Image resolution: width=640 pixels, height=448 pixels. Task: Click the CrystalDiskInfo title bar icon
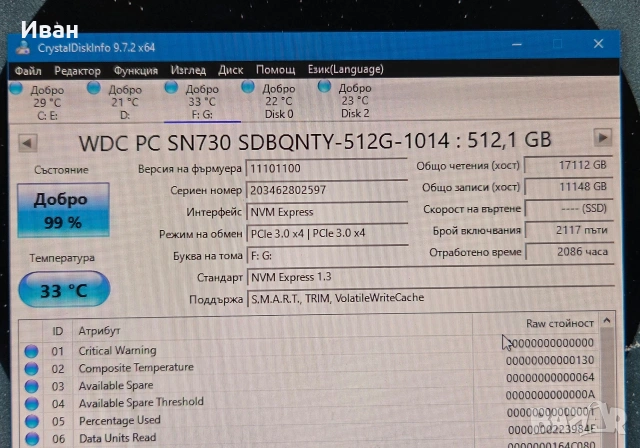pyautogui.click(x=23, y=48)
